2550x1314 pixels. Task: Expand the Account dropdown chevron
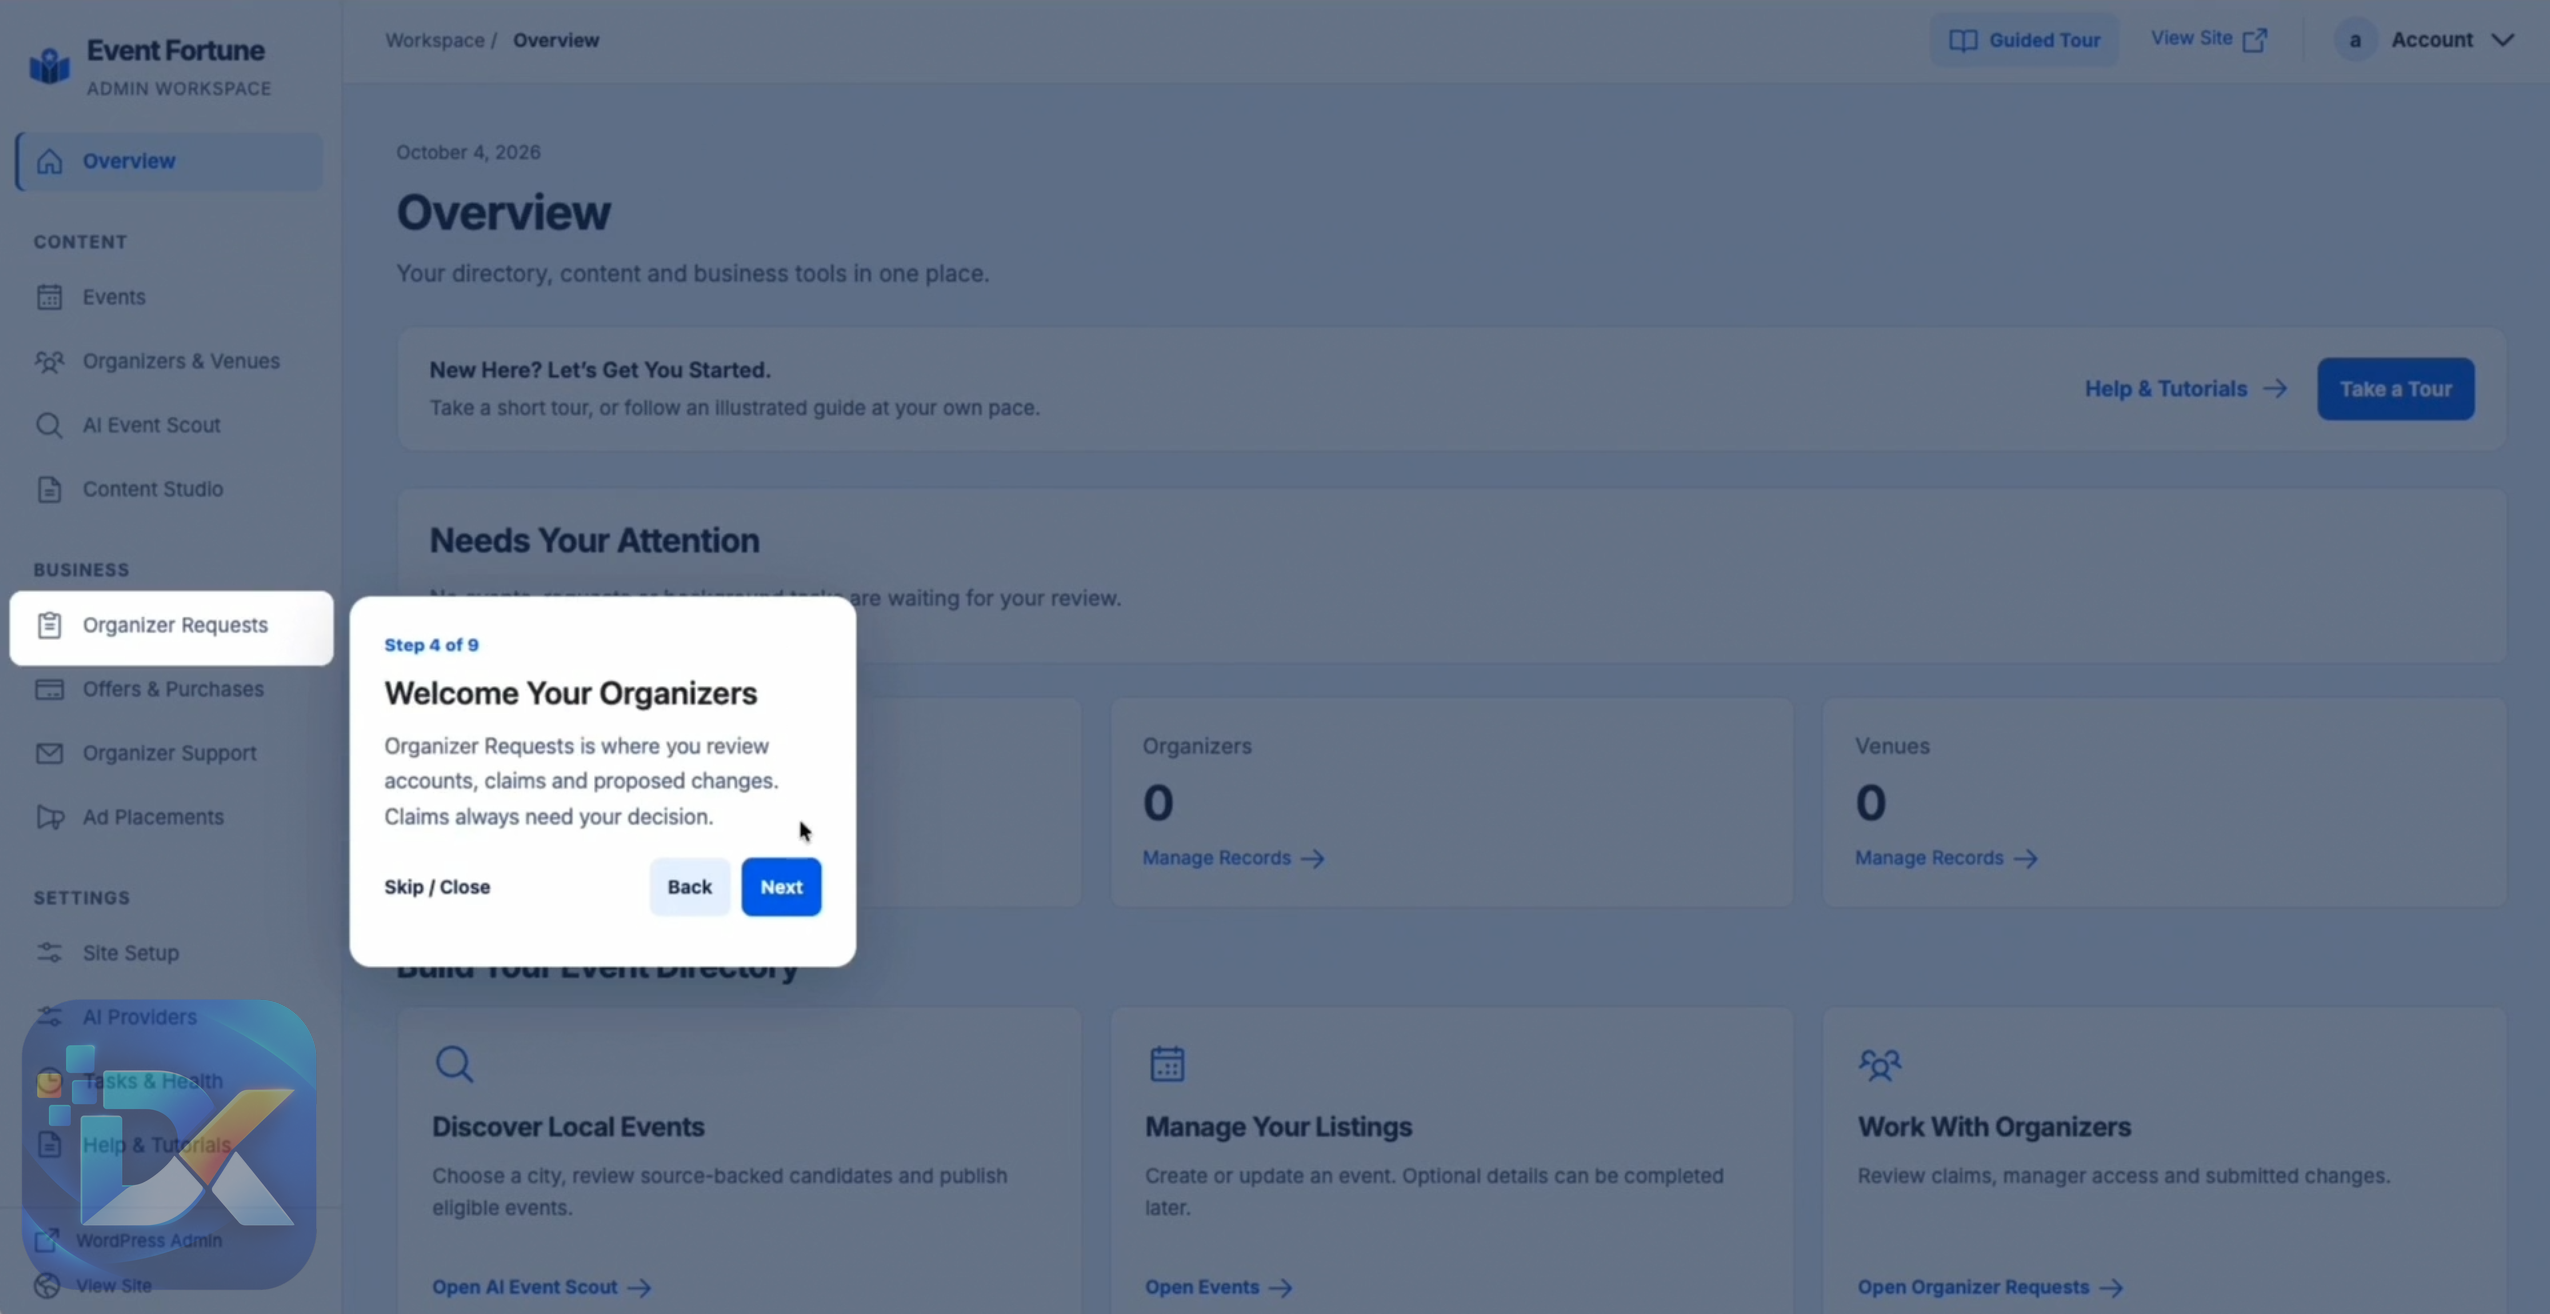(2502, 40)
